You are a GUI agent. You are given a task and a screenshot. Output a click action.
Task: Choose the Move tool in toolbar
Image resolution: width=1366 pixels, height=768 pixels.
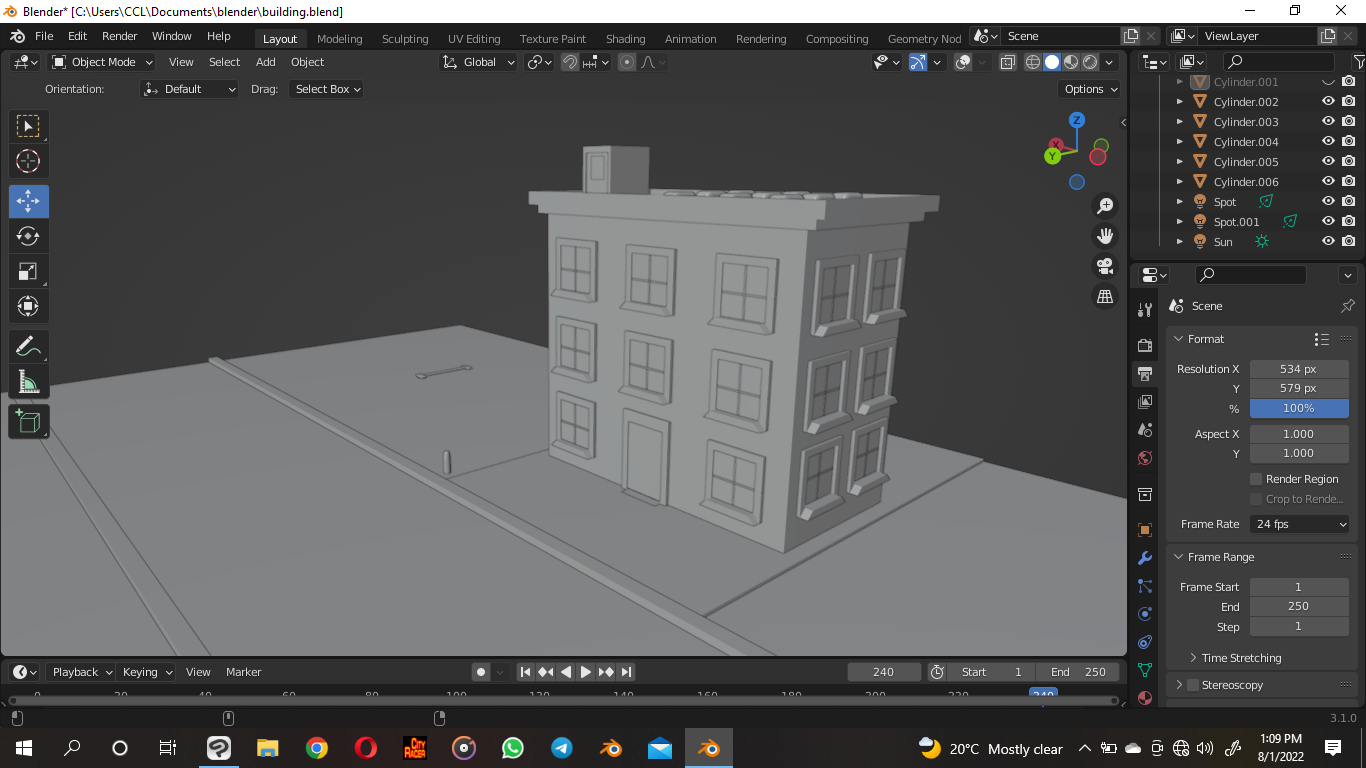[28, 201]
